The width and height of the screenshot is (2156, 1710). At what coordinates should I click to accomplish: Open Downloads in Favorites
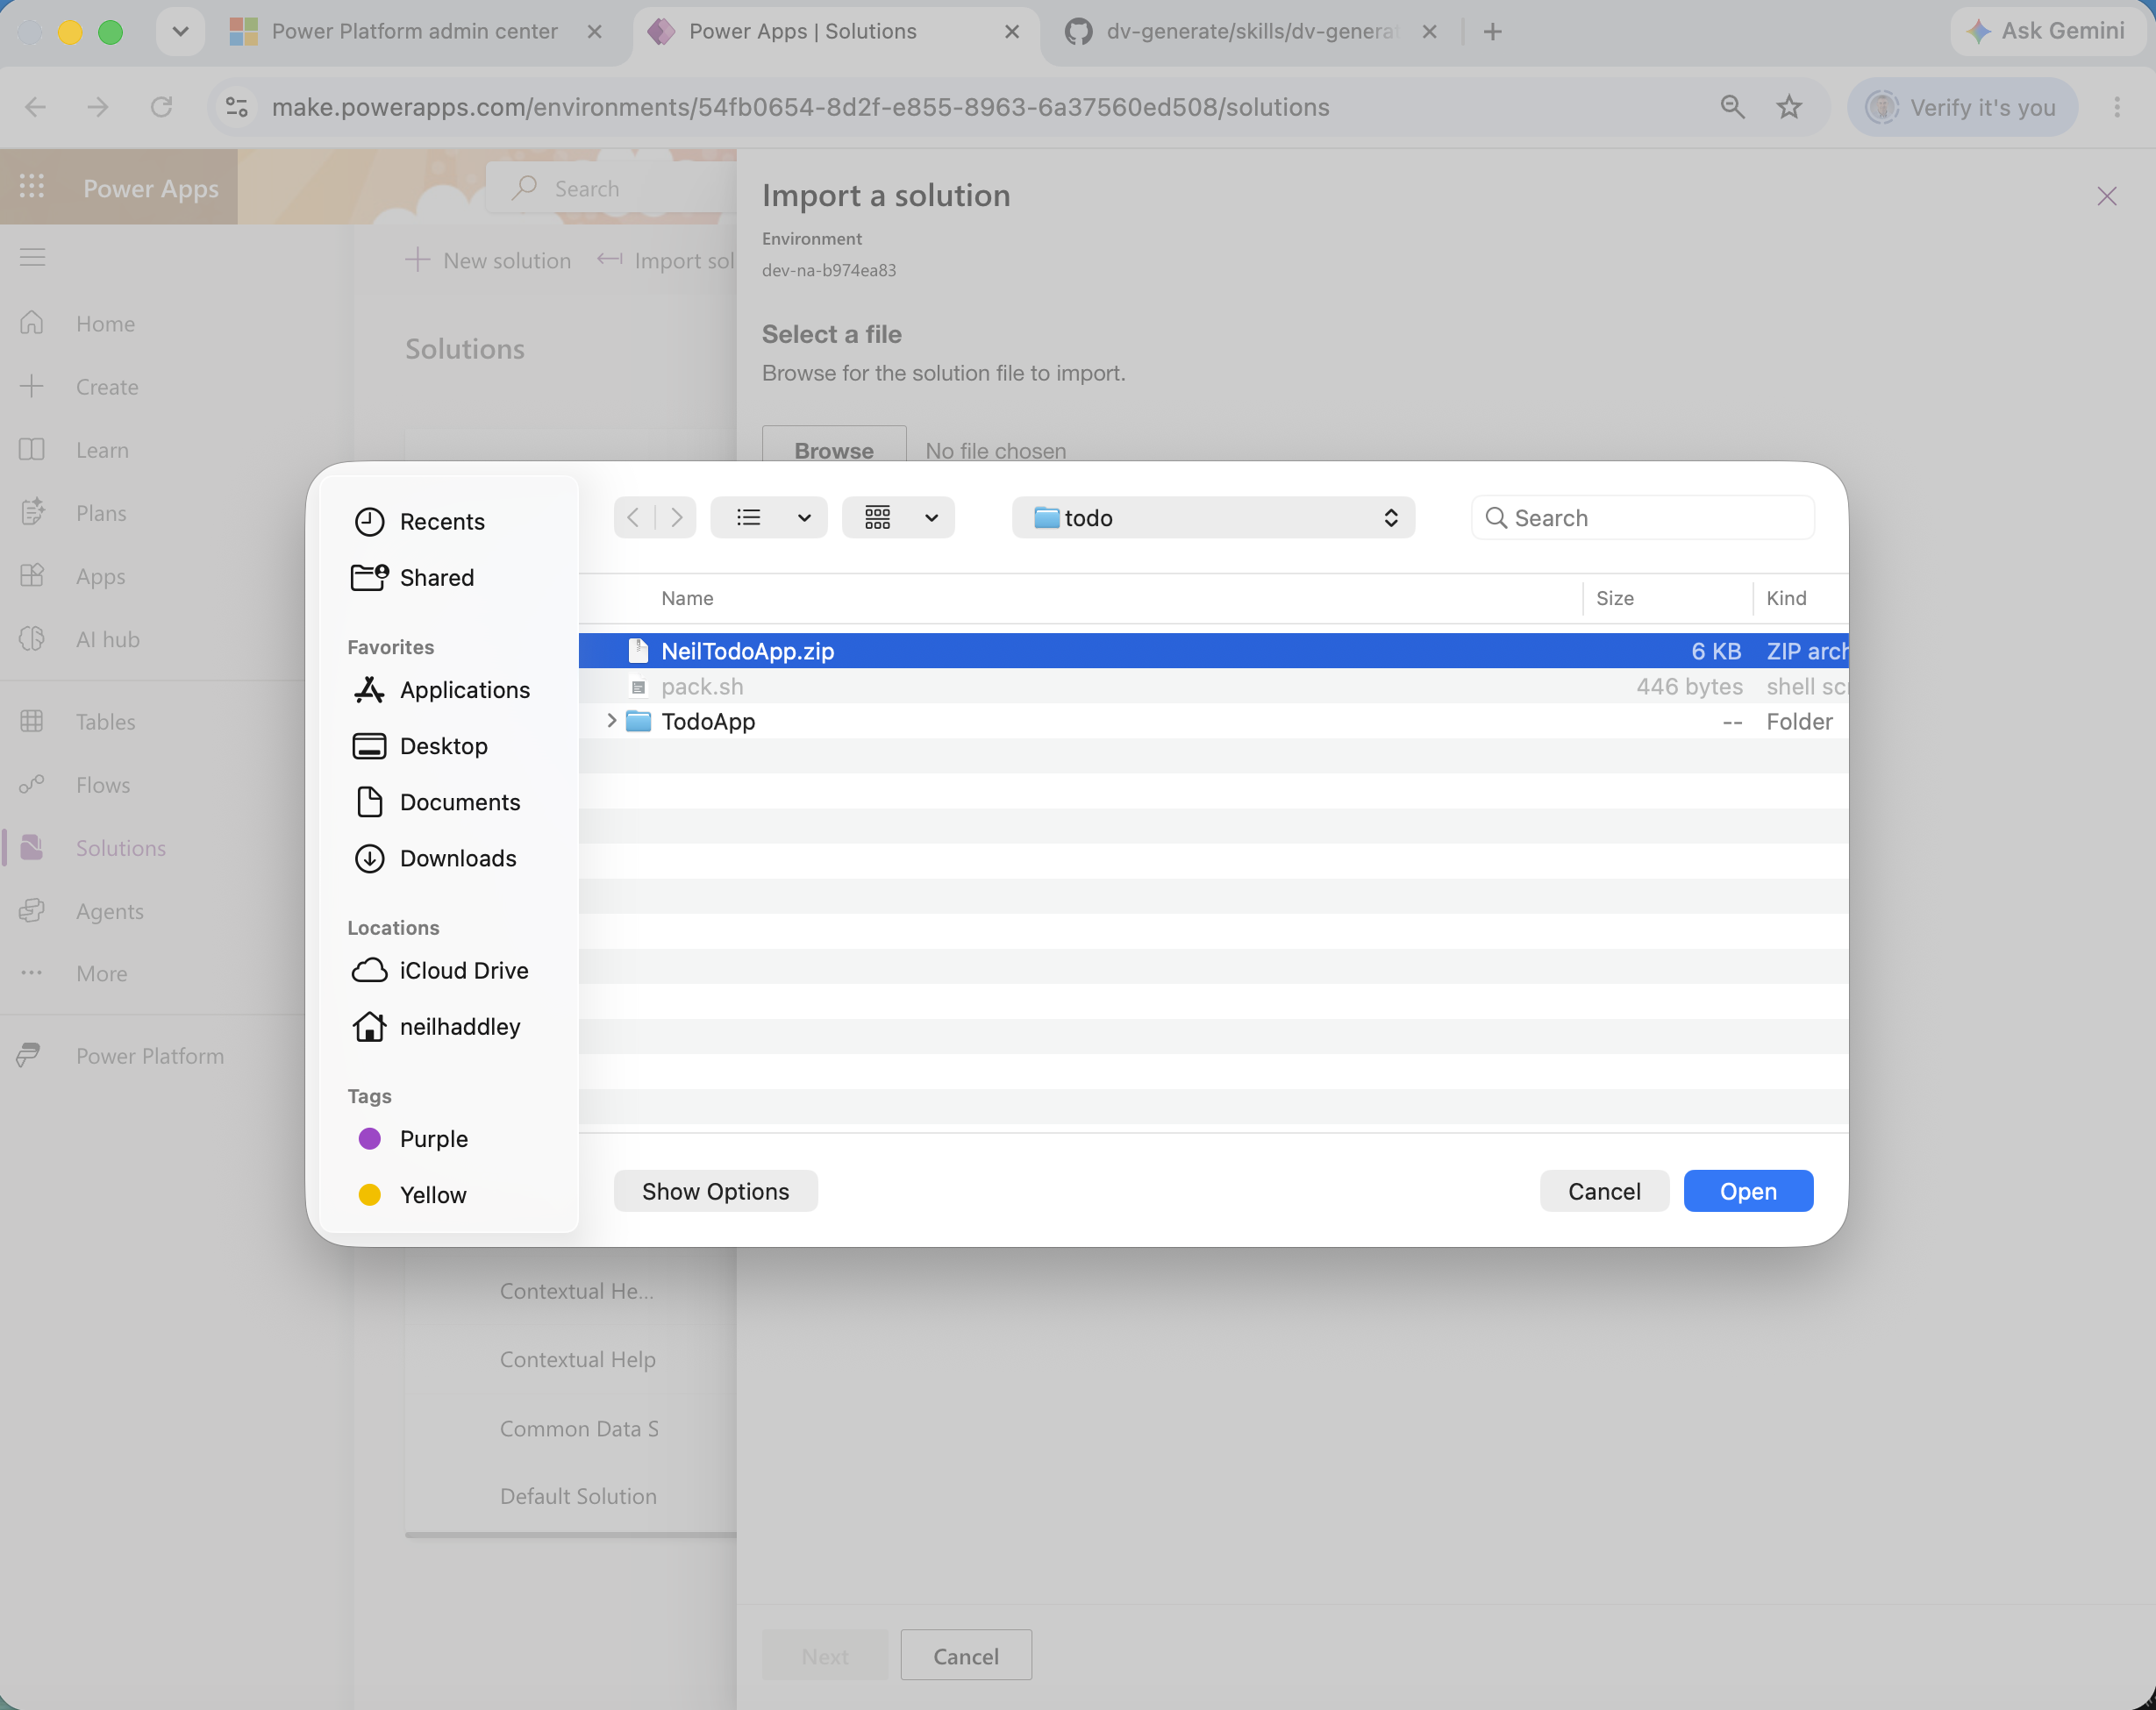(436, 858)
